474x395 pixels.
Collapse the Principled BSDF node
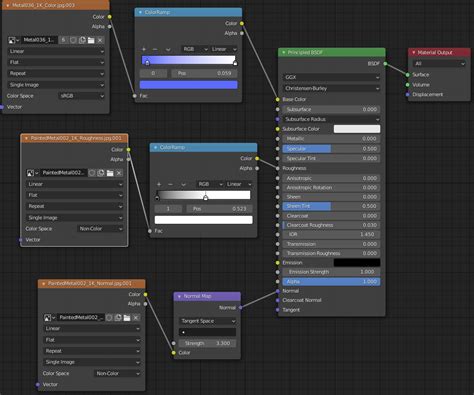[x=284, y=52]
